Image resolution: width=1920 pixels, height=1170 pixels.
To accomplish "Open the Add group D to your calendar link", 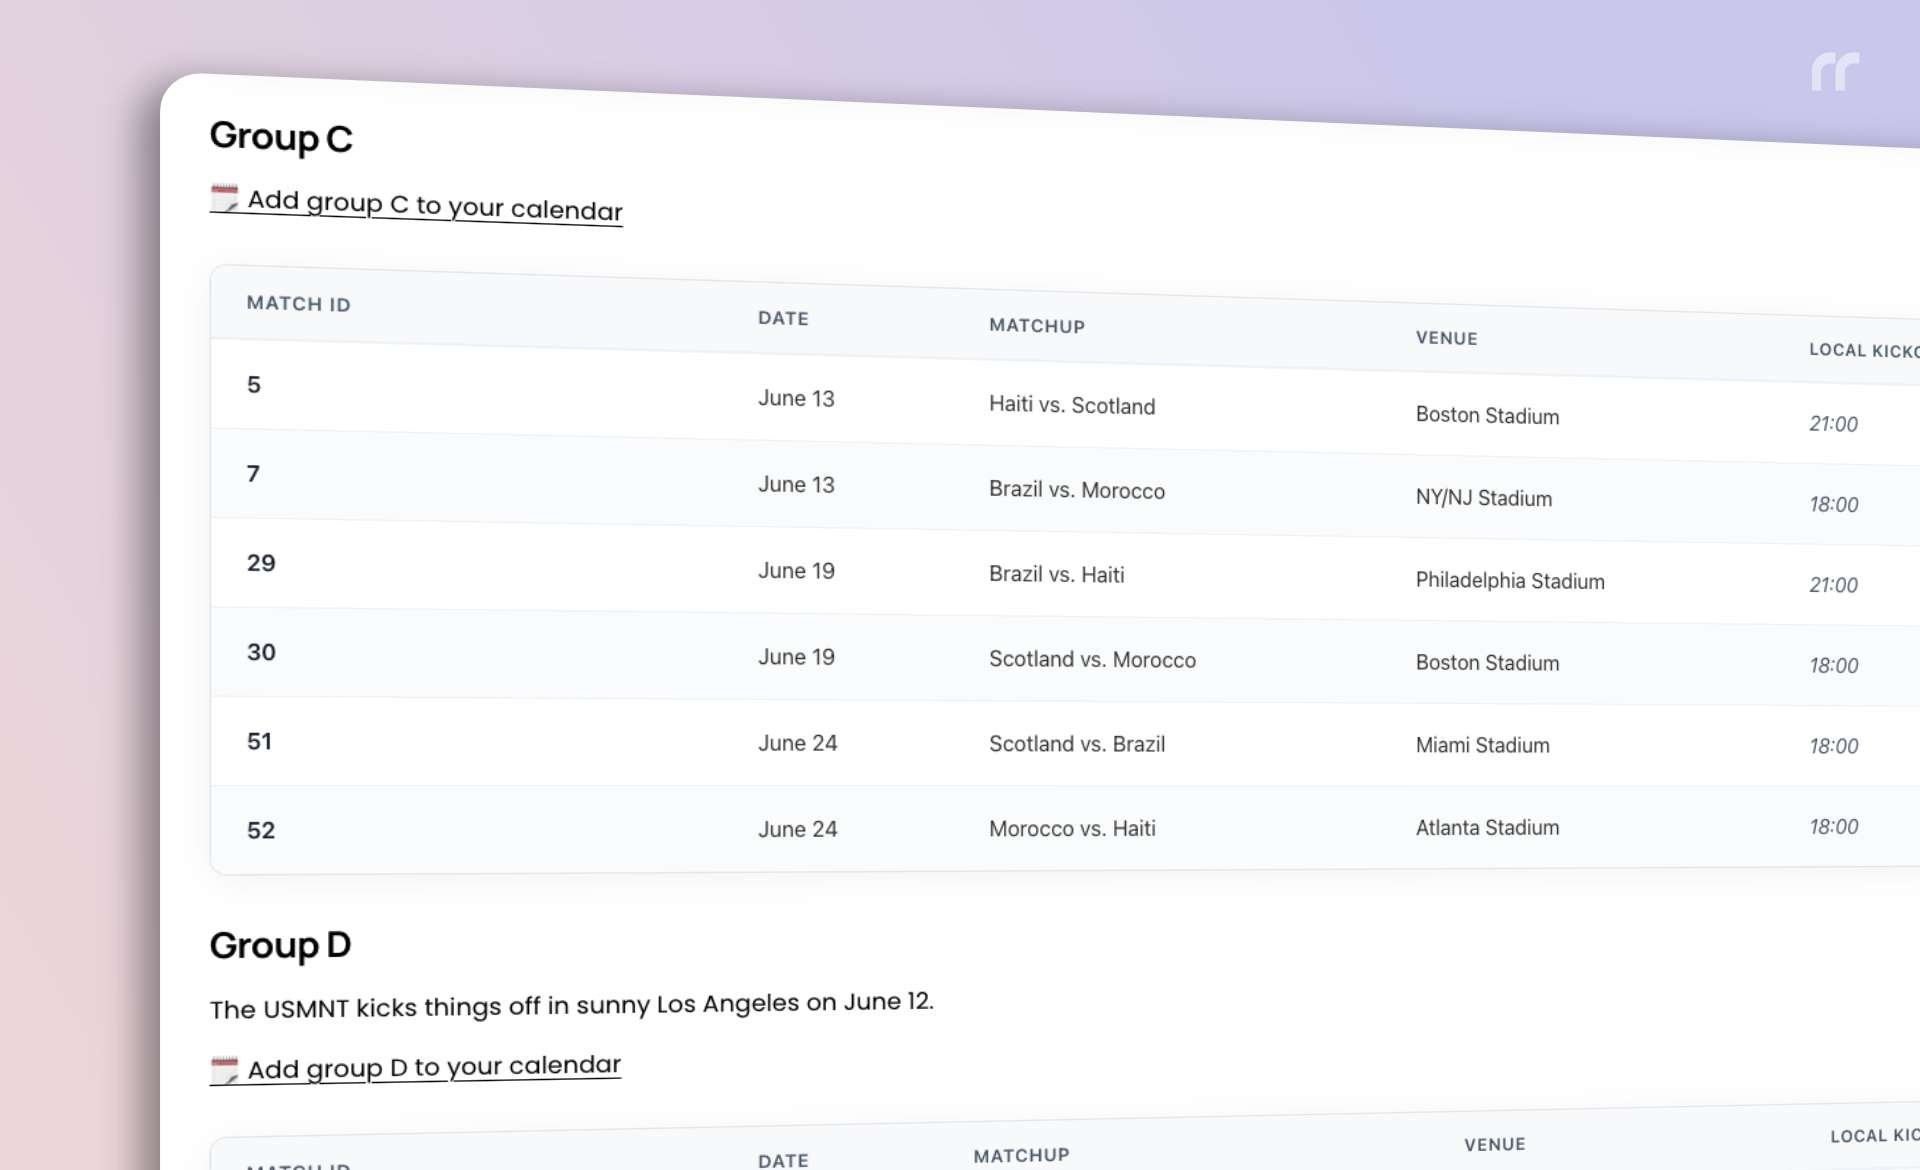I will tap(416, 1068).
